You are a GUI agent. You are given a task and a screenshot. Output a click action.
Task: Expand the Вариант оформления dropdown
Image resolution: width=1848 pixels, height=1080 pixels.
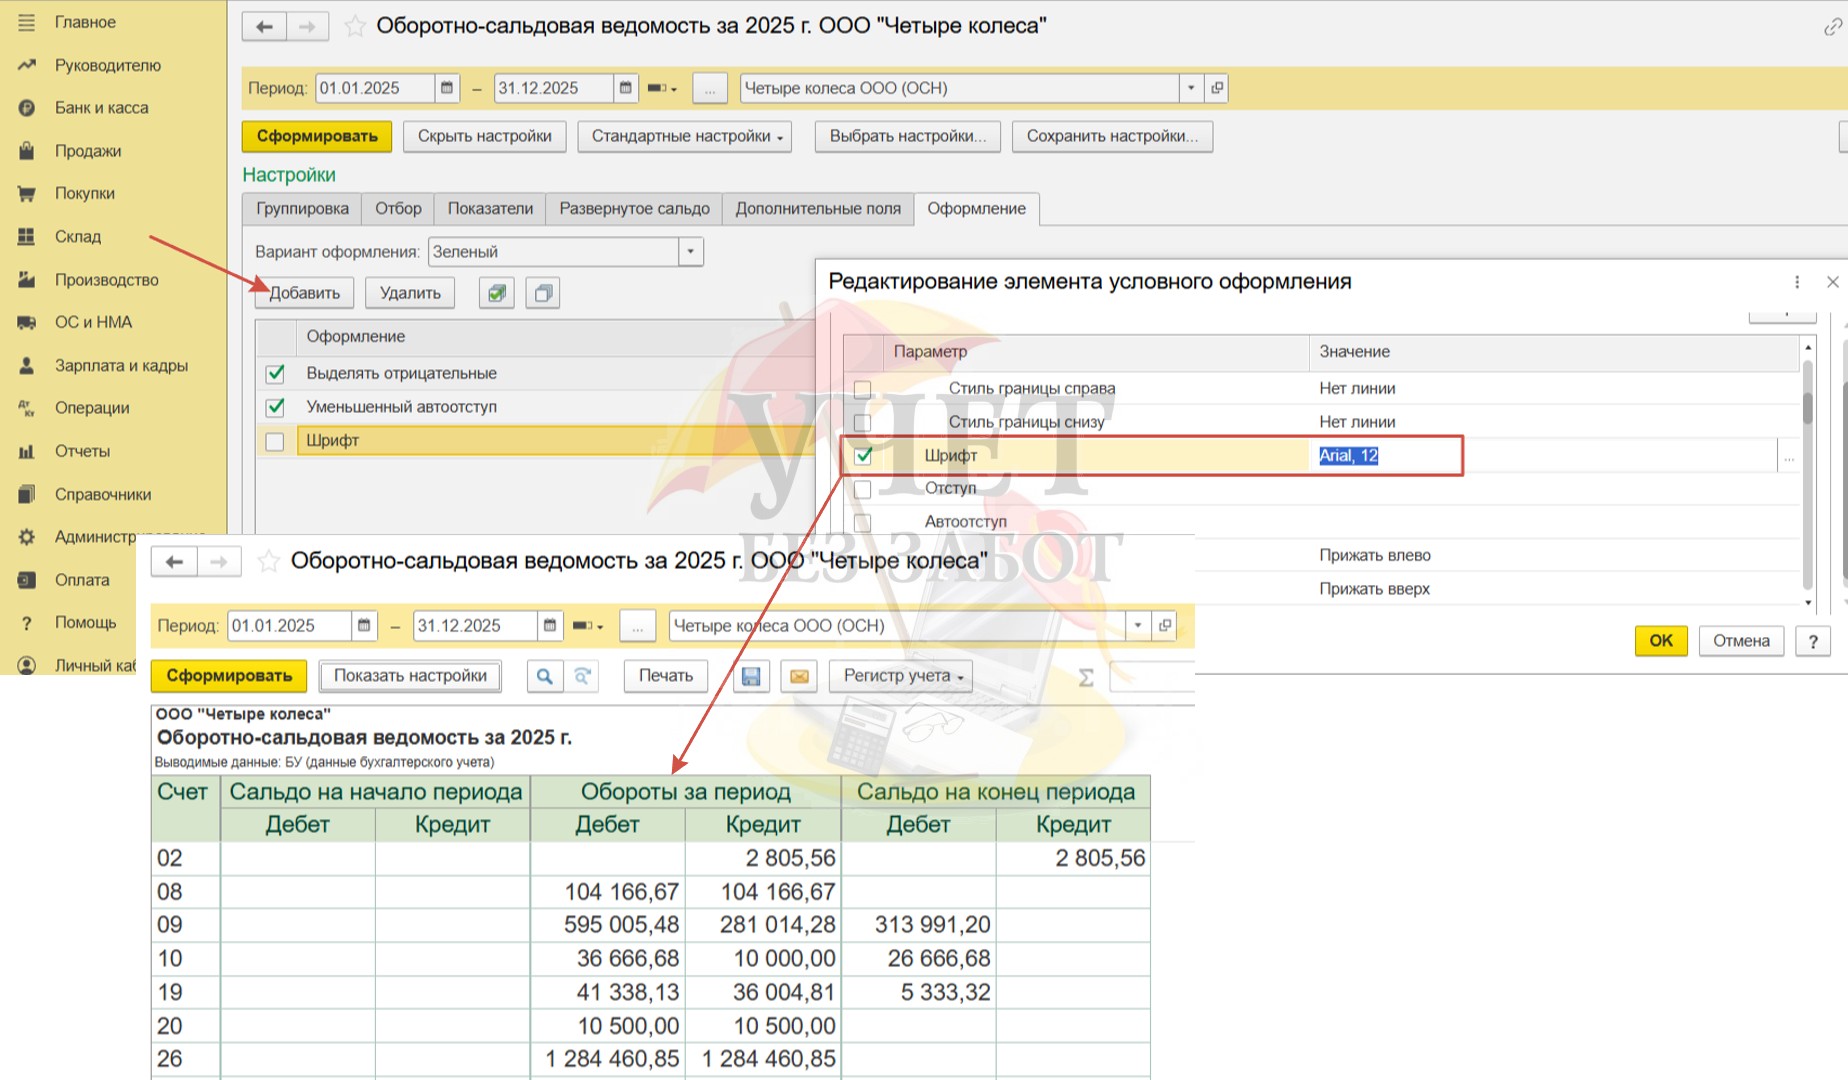(690, 252)
